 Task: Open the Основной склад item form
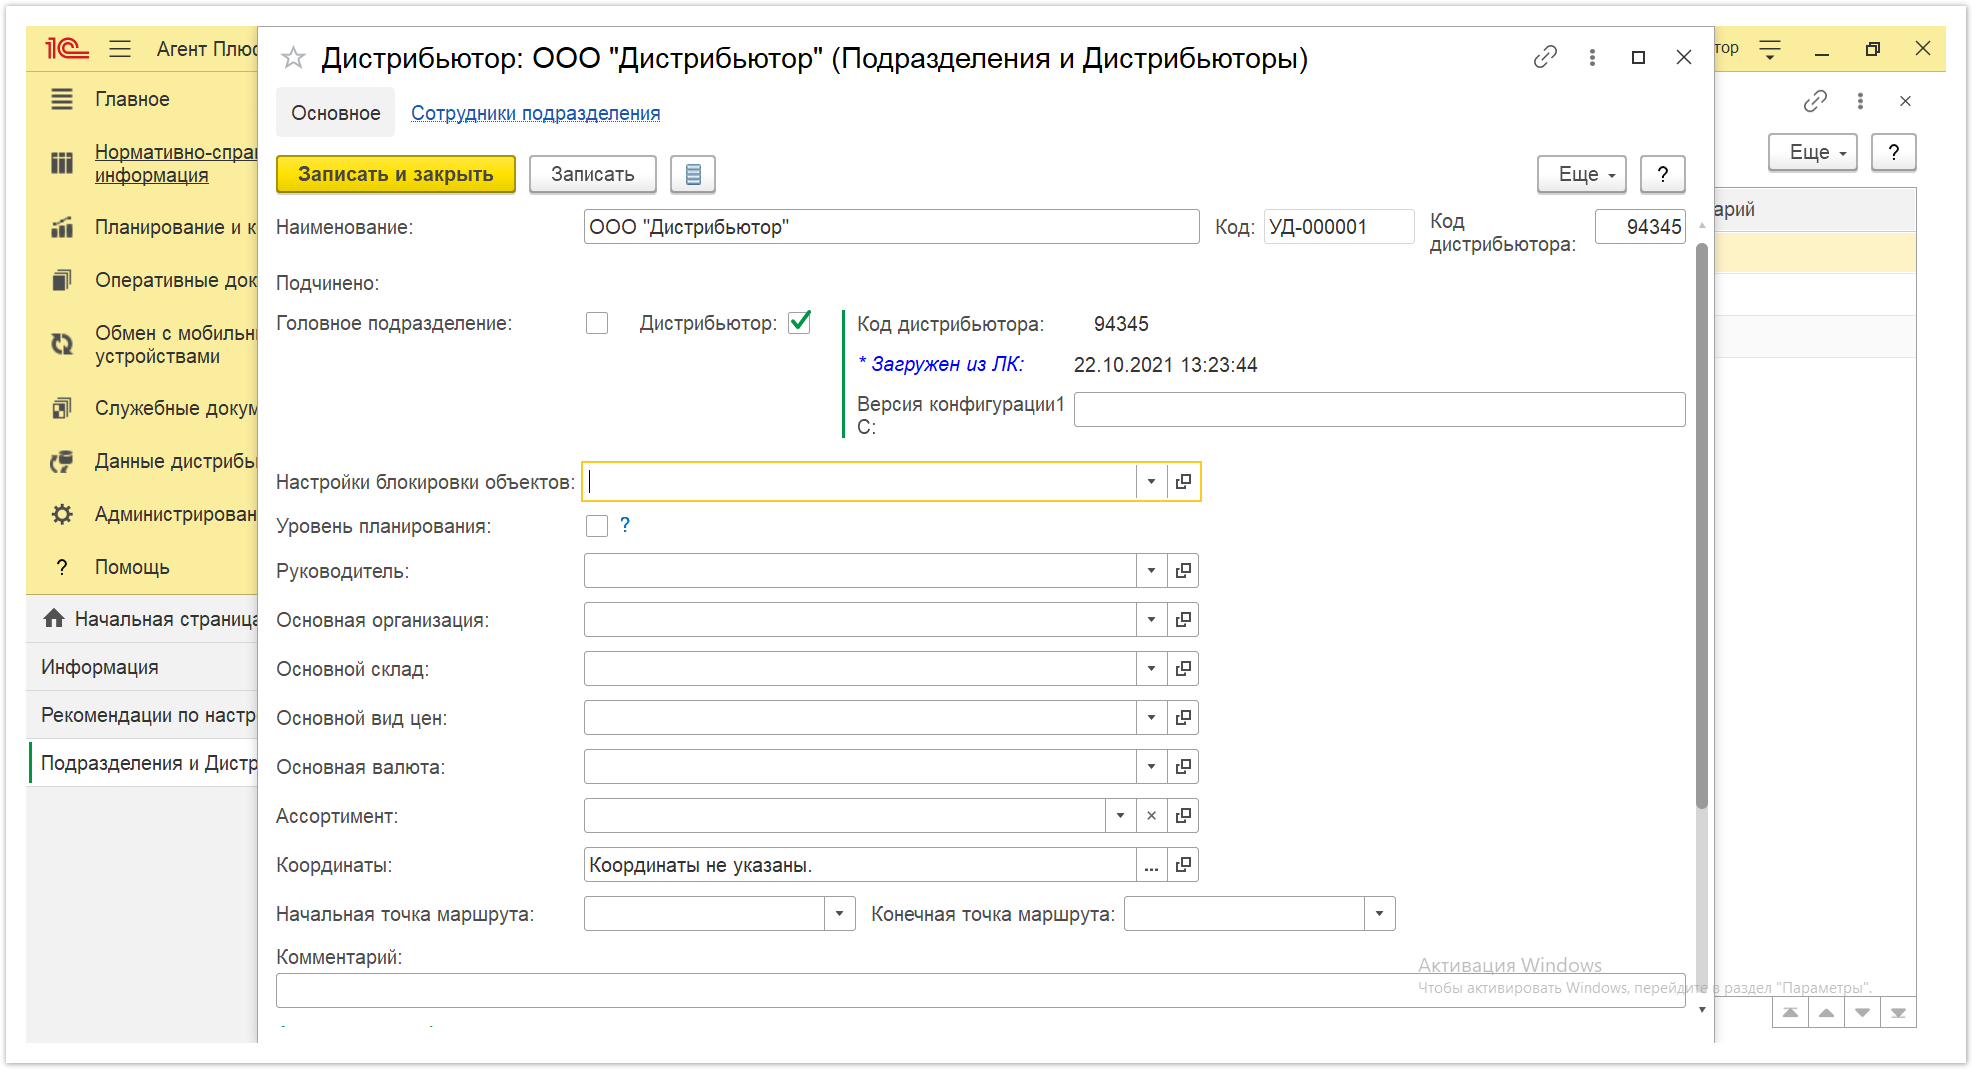coord(1183,669)
